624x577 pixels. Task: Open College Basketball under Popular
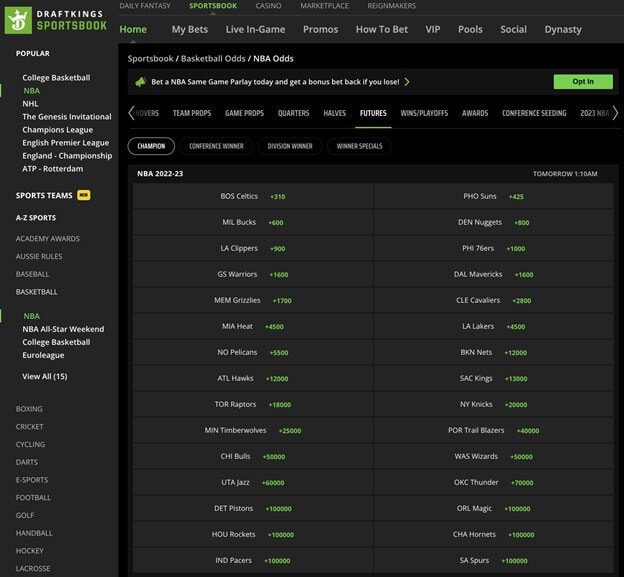point(56,78)
